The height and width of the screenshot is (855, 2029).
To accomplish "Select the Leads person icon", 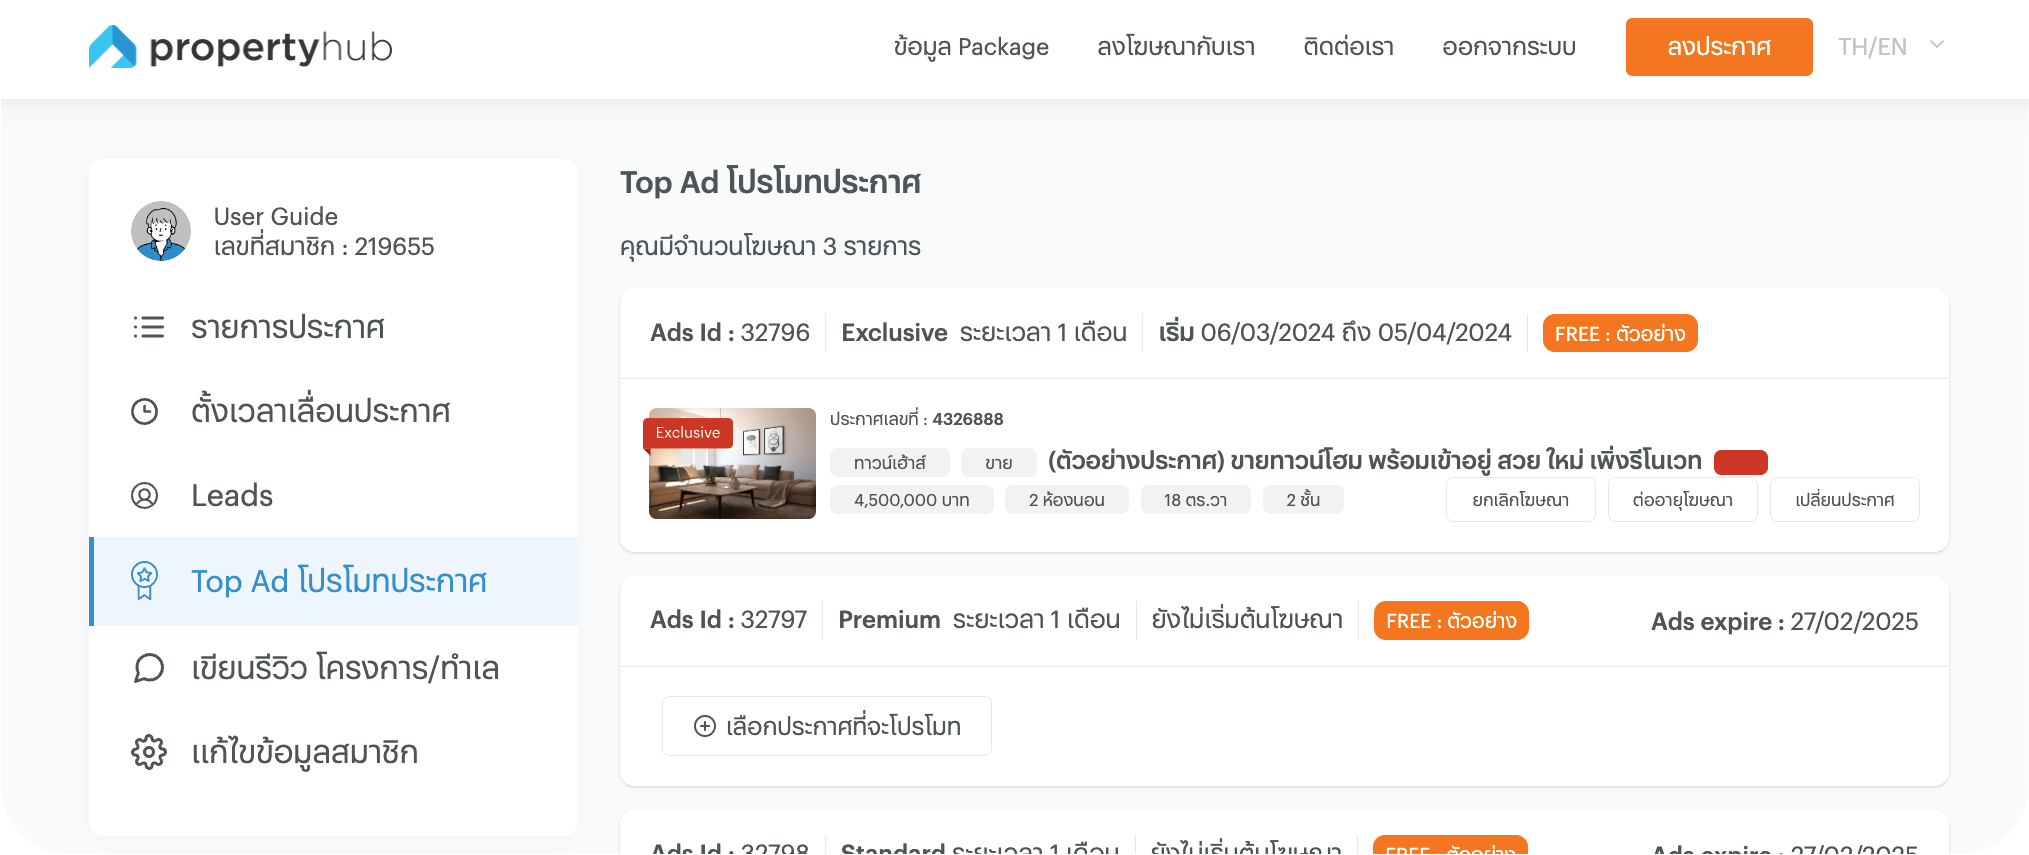I will pos(146,495).
